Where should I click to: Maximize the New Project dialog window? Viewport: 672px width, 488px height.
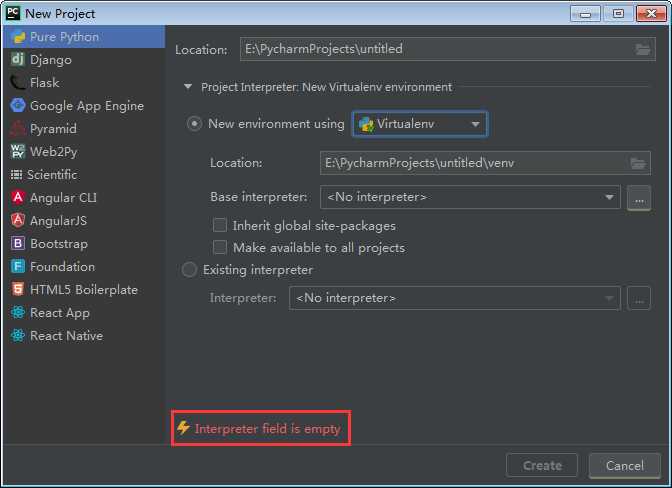618,14
